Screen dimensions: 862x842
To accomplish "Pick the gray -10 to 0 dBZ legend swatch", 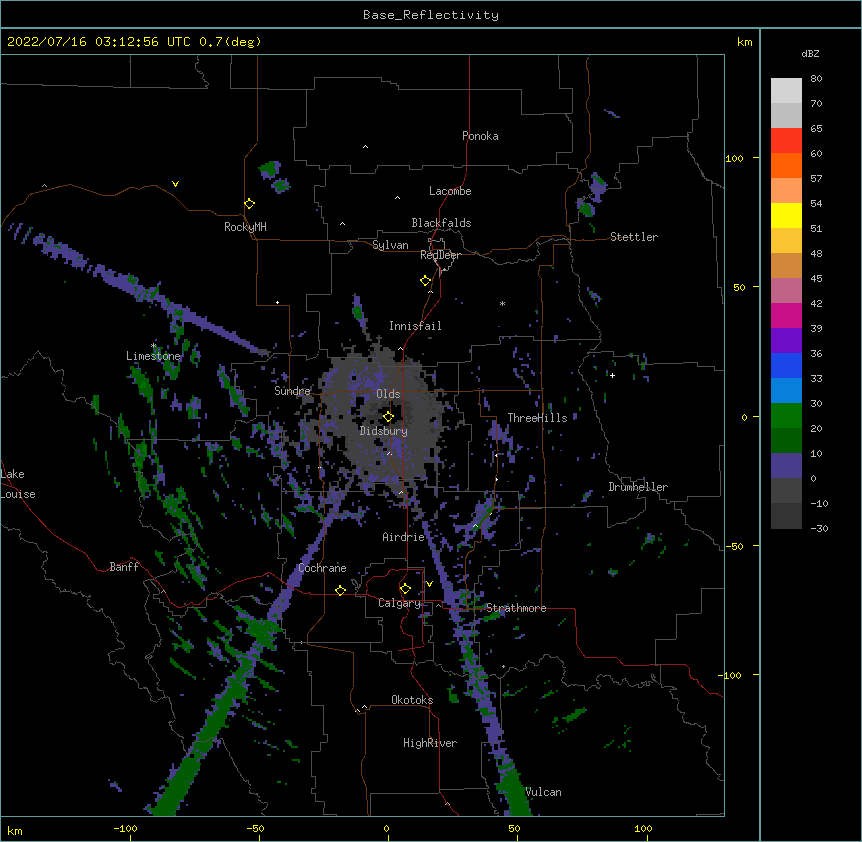I will (x=786, y=491).
